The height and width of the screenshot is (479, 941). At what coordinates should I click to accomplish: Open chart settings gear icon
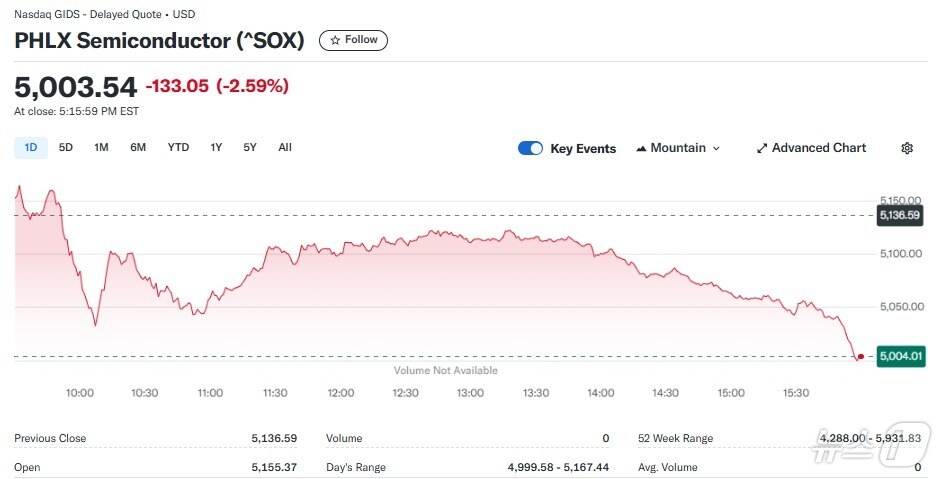click(x=907, y=148)
